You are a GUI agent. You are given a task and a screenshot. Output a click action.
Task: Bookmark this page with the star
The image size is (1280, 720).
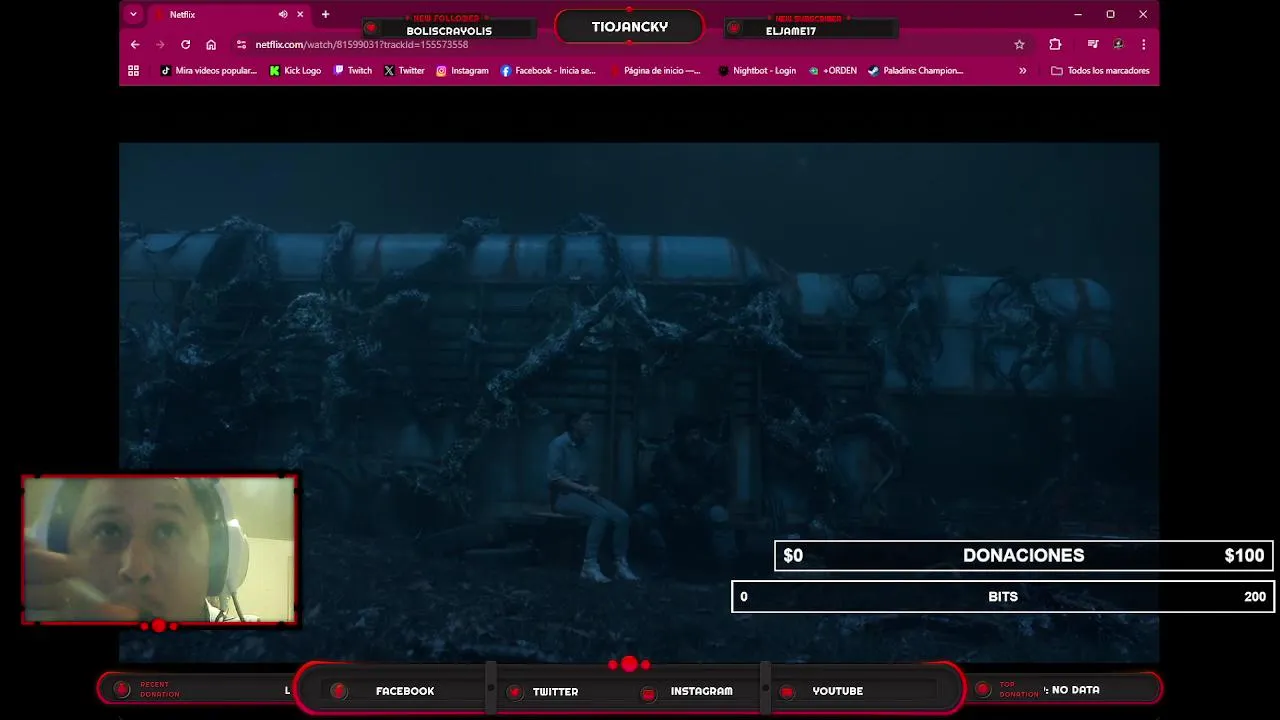[1019, 44]
